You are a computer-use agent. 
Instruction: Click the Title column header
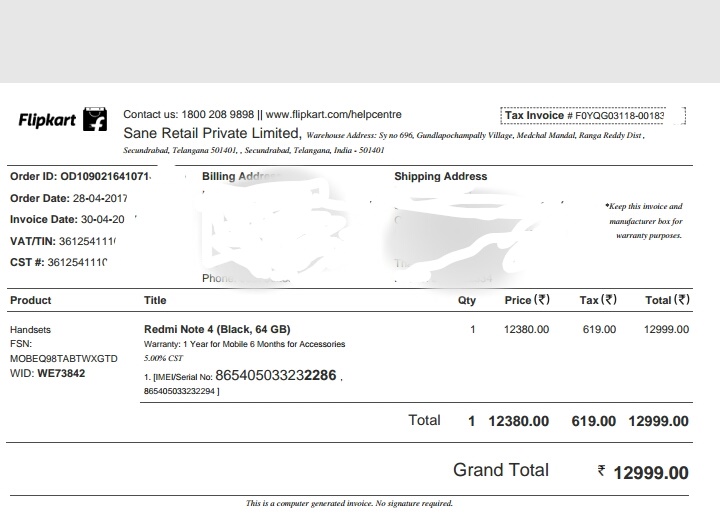pyautogui.click(x=155, y=300)
